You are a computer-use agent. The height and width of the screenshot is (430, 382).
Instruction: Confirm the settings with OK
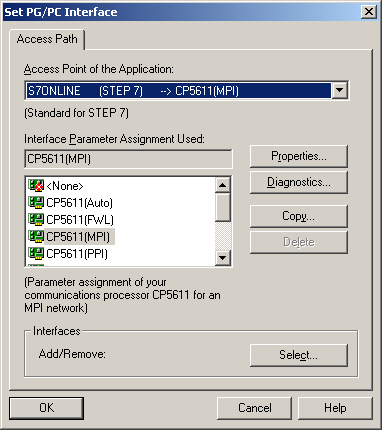46,408
